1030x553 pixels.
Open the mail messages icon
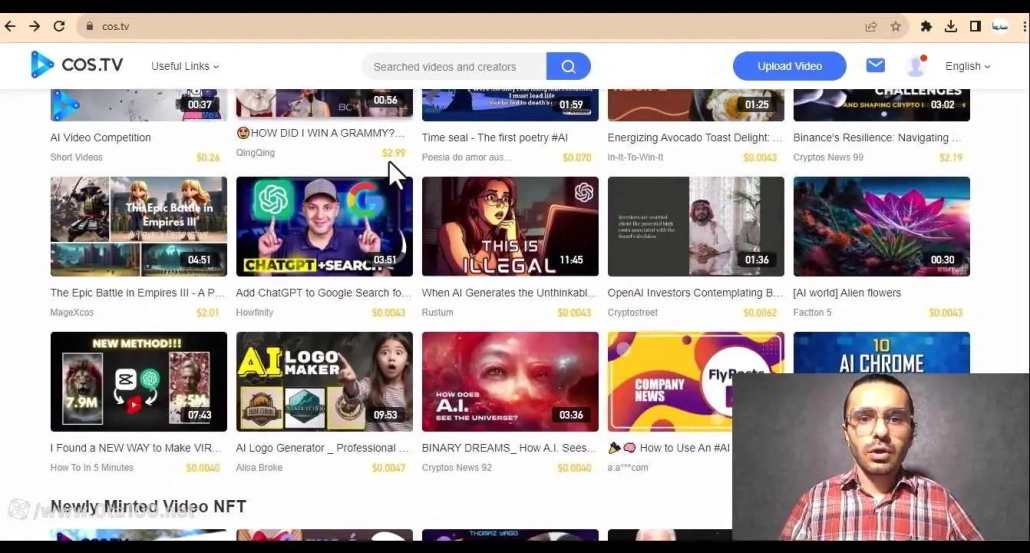tap(875, 66)
